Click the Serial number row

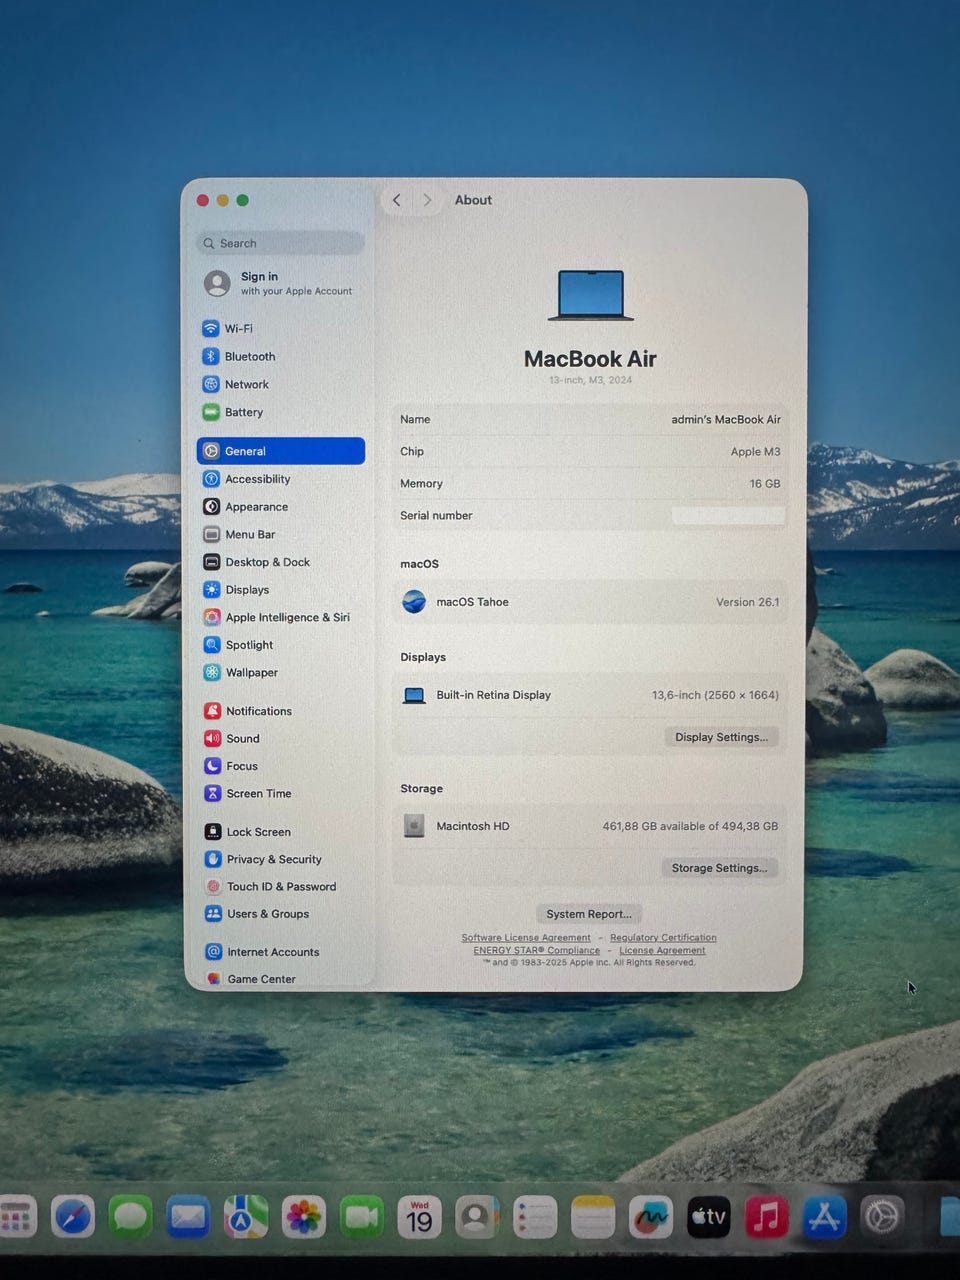[x=590, y=516]
